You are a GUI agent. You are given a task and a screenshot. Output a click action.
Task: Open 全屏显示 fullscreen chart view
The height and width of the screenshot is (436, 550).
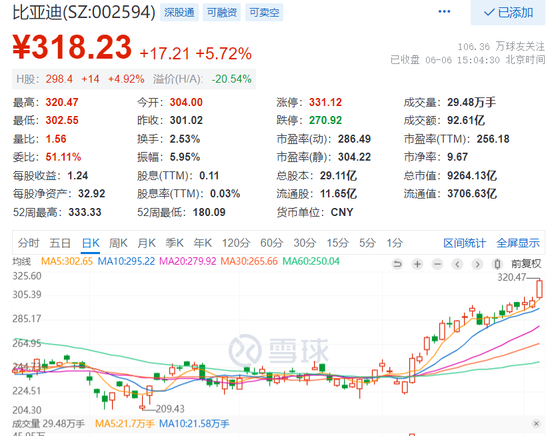[518, 243]
